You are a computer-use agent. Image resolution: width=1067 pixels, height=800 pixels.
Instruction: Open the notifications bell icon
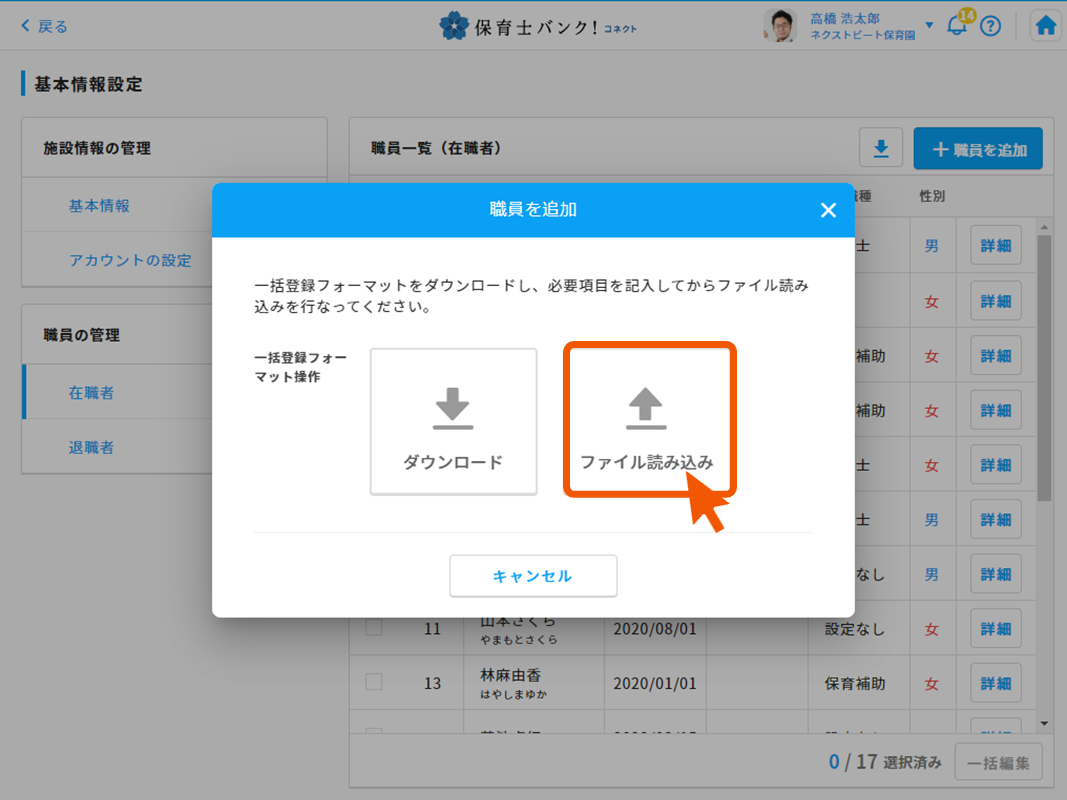(957, 26)
